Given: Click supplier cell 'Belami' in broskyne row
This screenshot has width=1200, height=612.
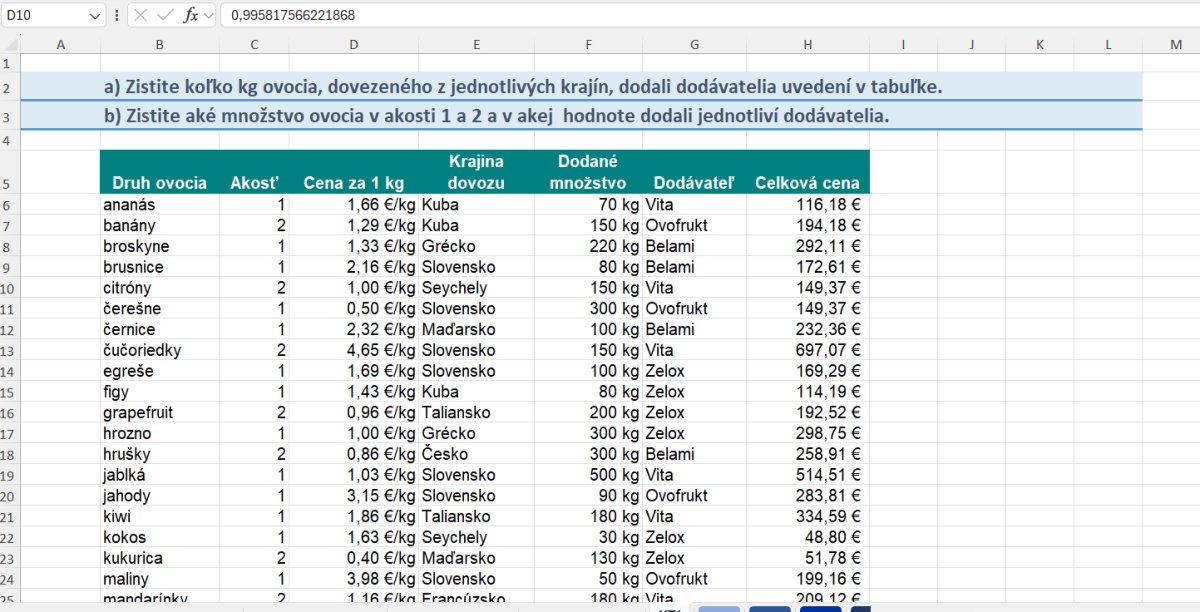Looking at the screenshot, I should (694, 246).
